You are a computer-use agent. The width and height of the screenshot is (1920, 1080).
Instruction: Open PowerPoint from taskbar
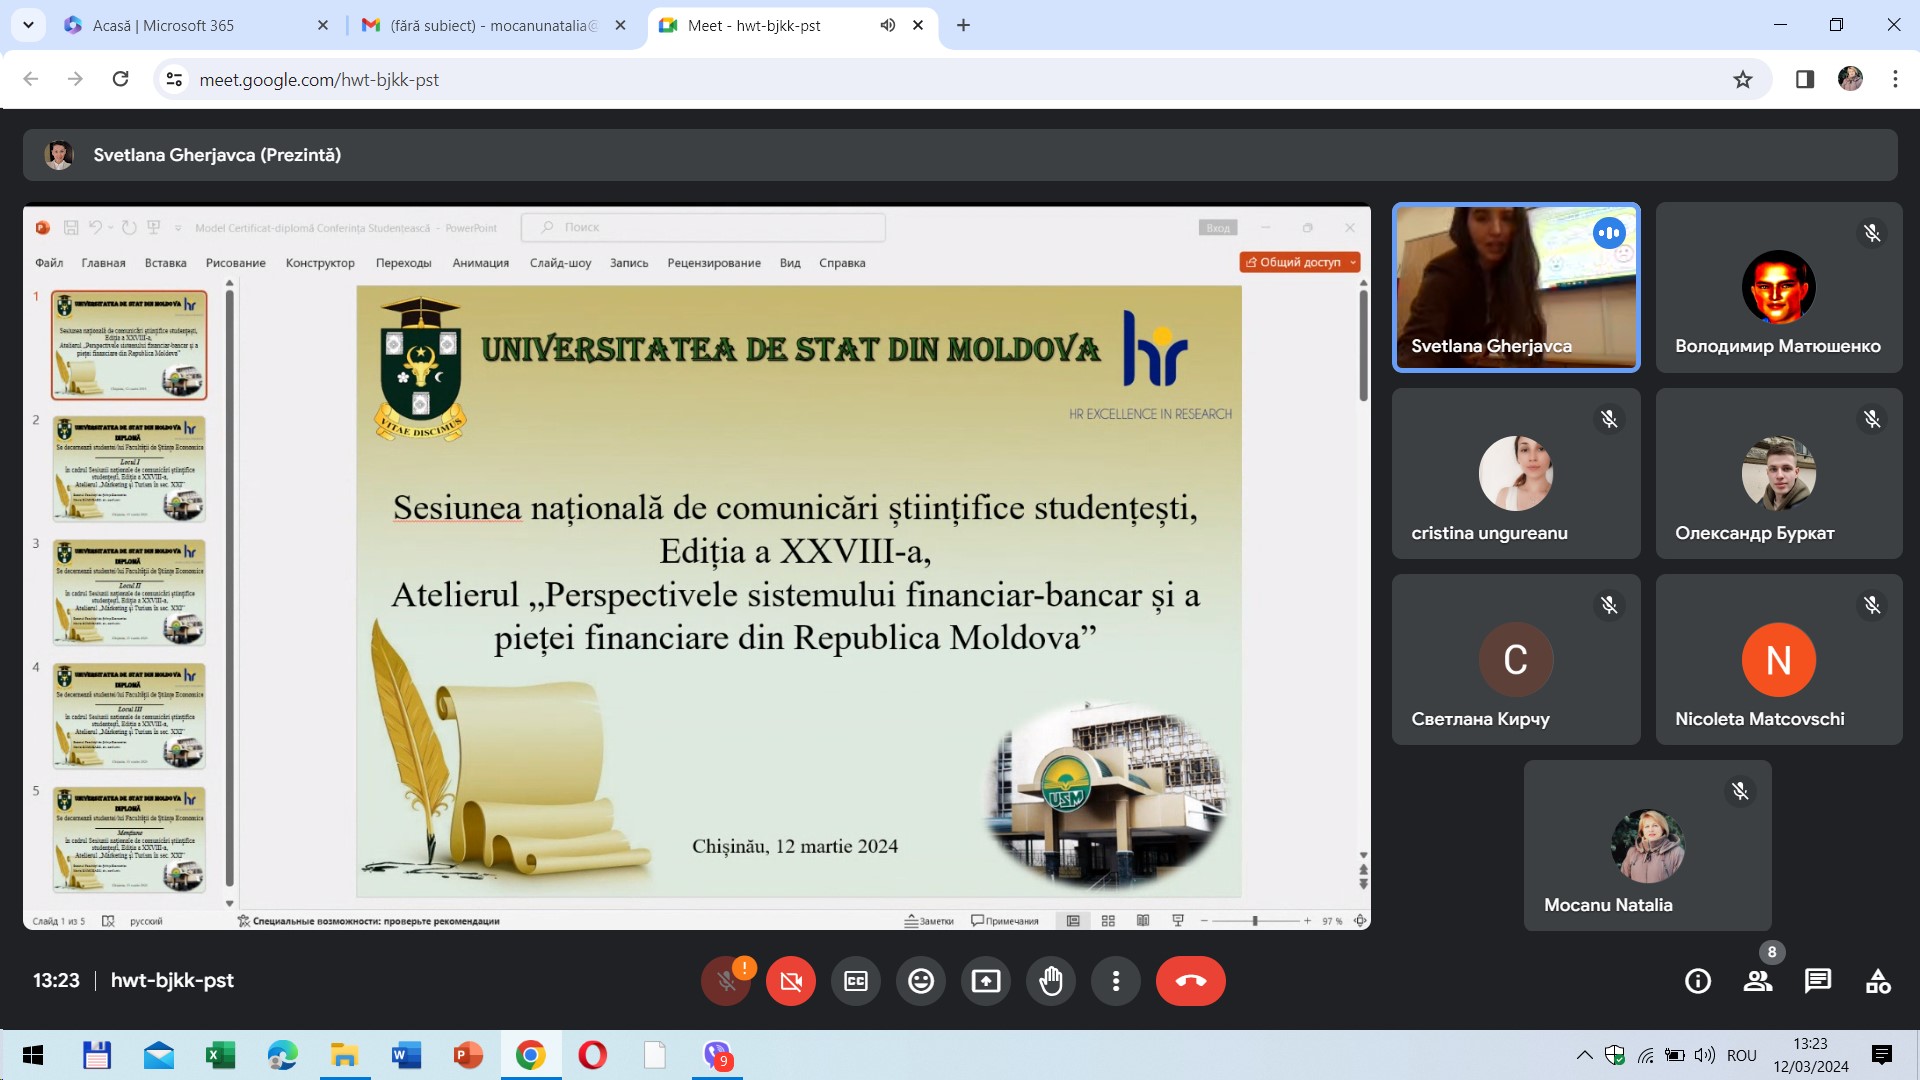[x=468, y=1055]
